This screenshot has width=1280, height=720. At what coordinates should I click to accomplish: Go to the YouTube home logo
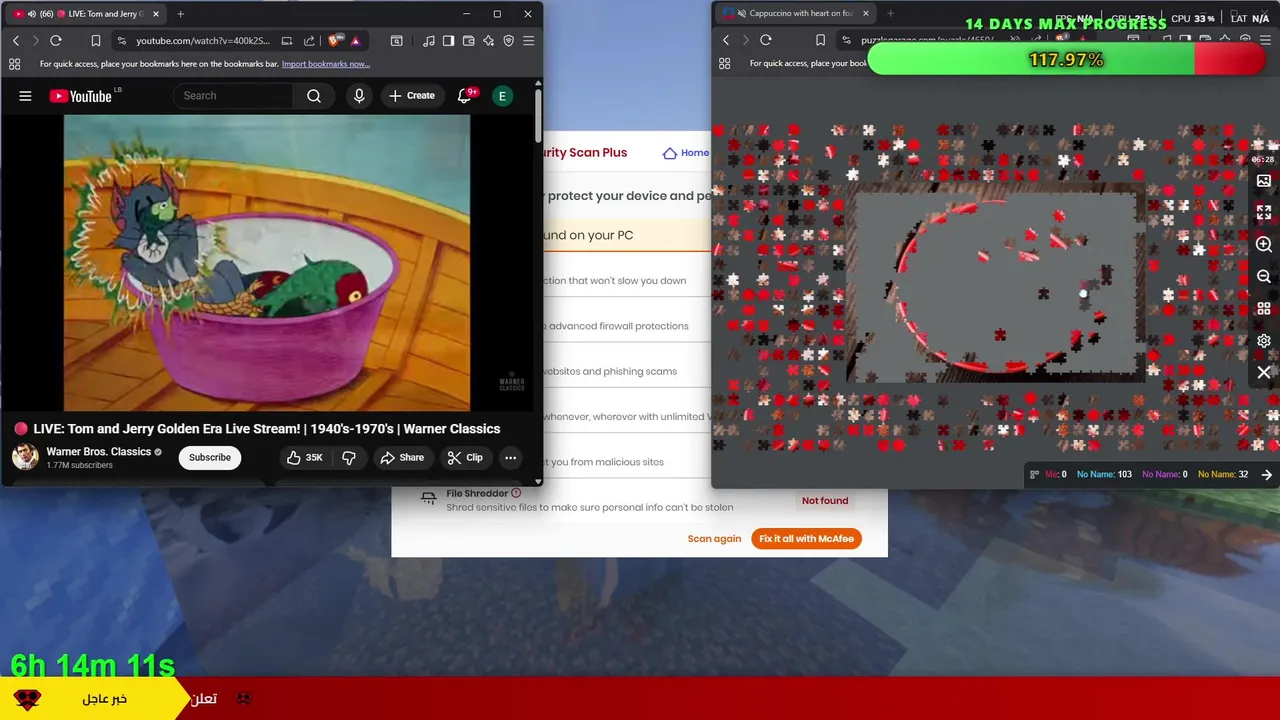click(x=81, y=96)
